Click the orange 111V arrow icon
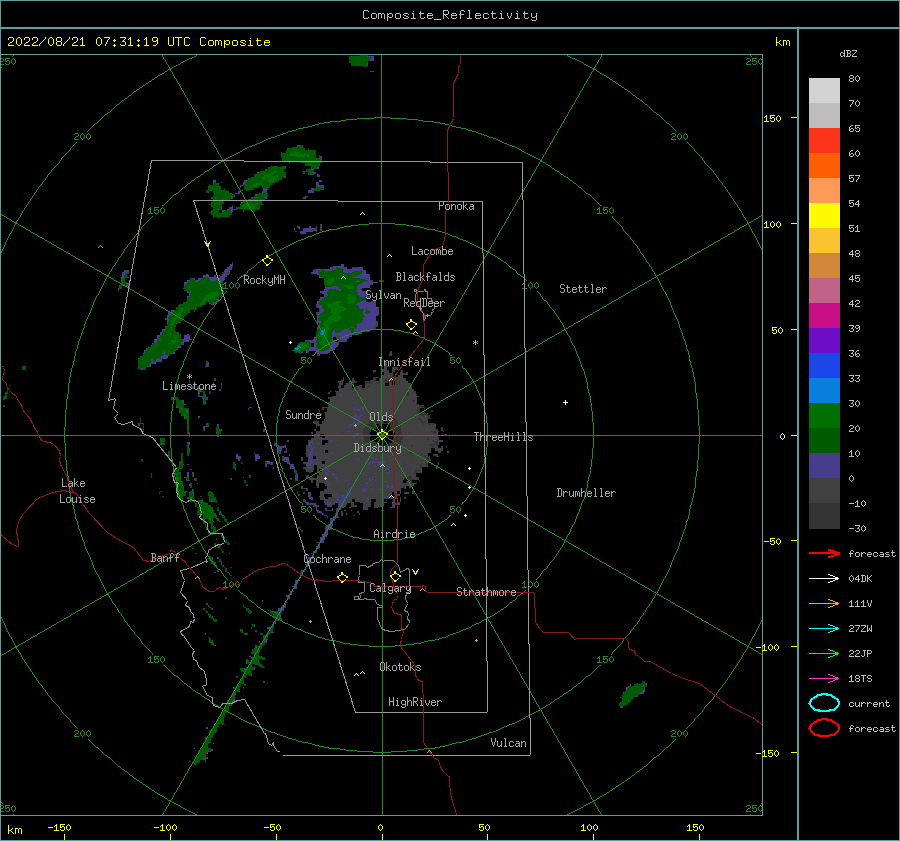This screenshot has width=900, height=841. coord(824,603)
